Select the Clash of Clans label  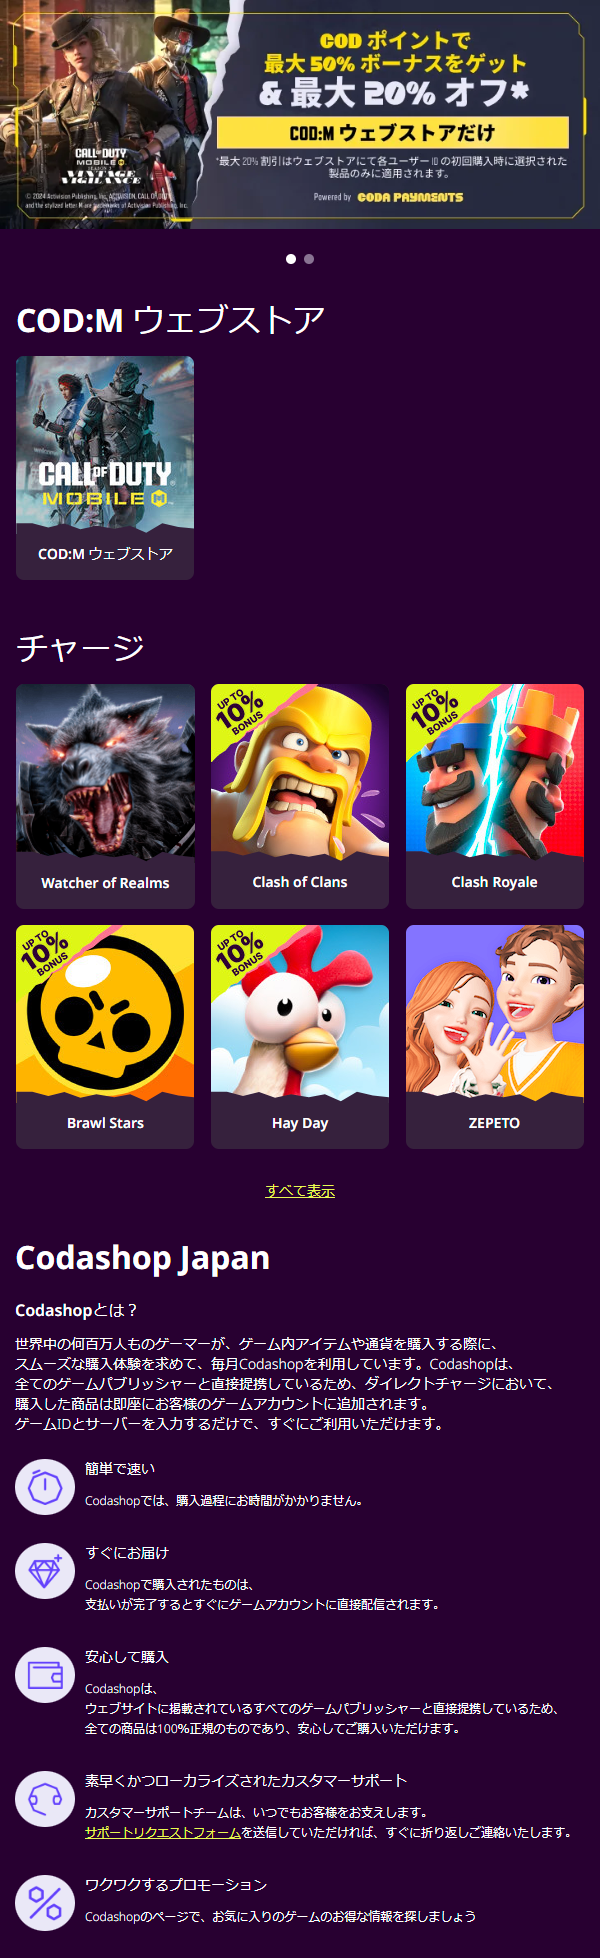tap(300, 882)
